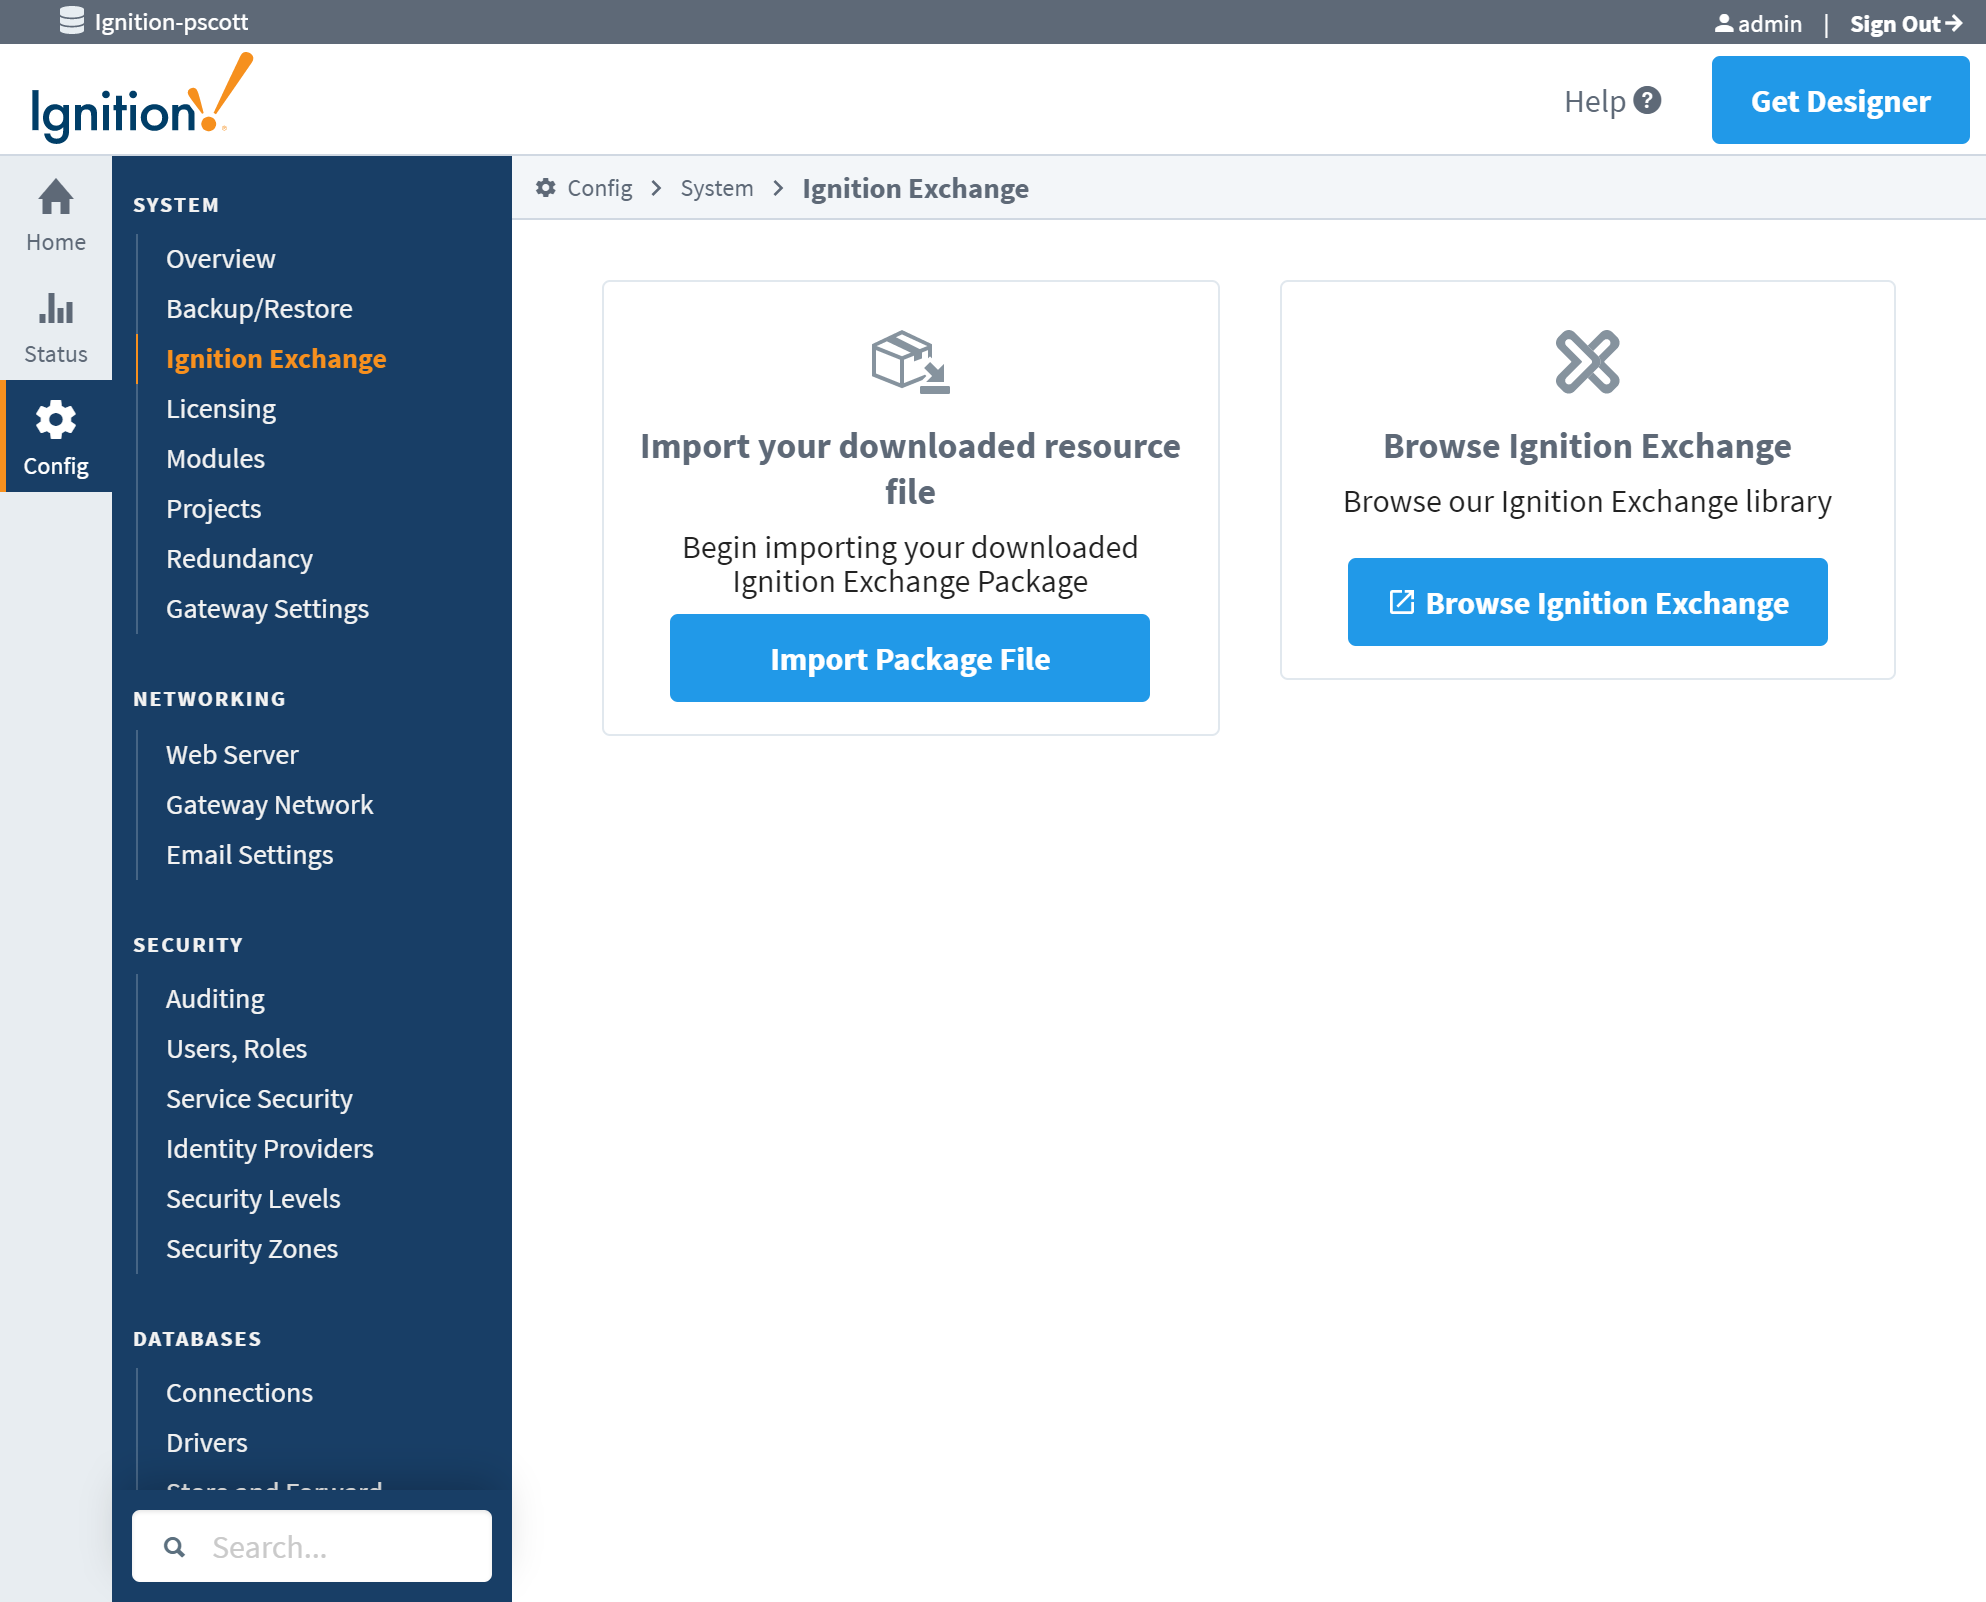Open Email Settings page
The height and width of the screenshot is (1602, 1986).
tap(249, 854)
